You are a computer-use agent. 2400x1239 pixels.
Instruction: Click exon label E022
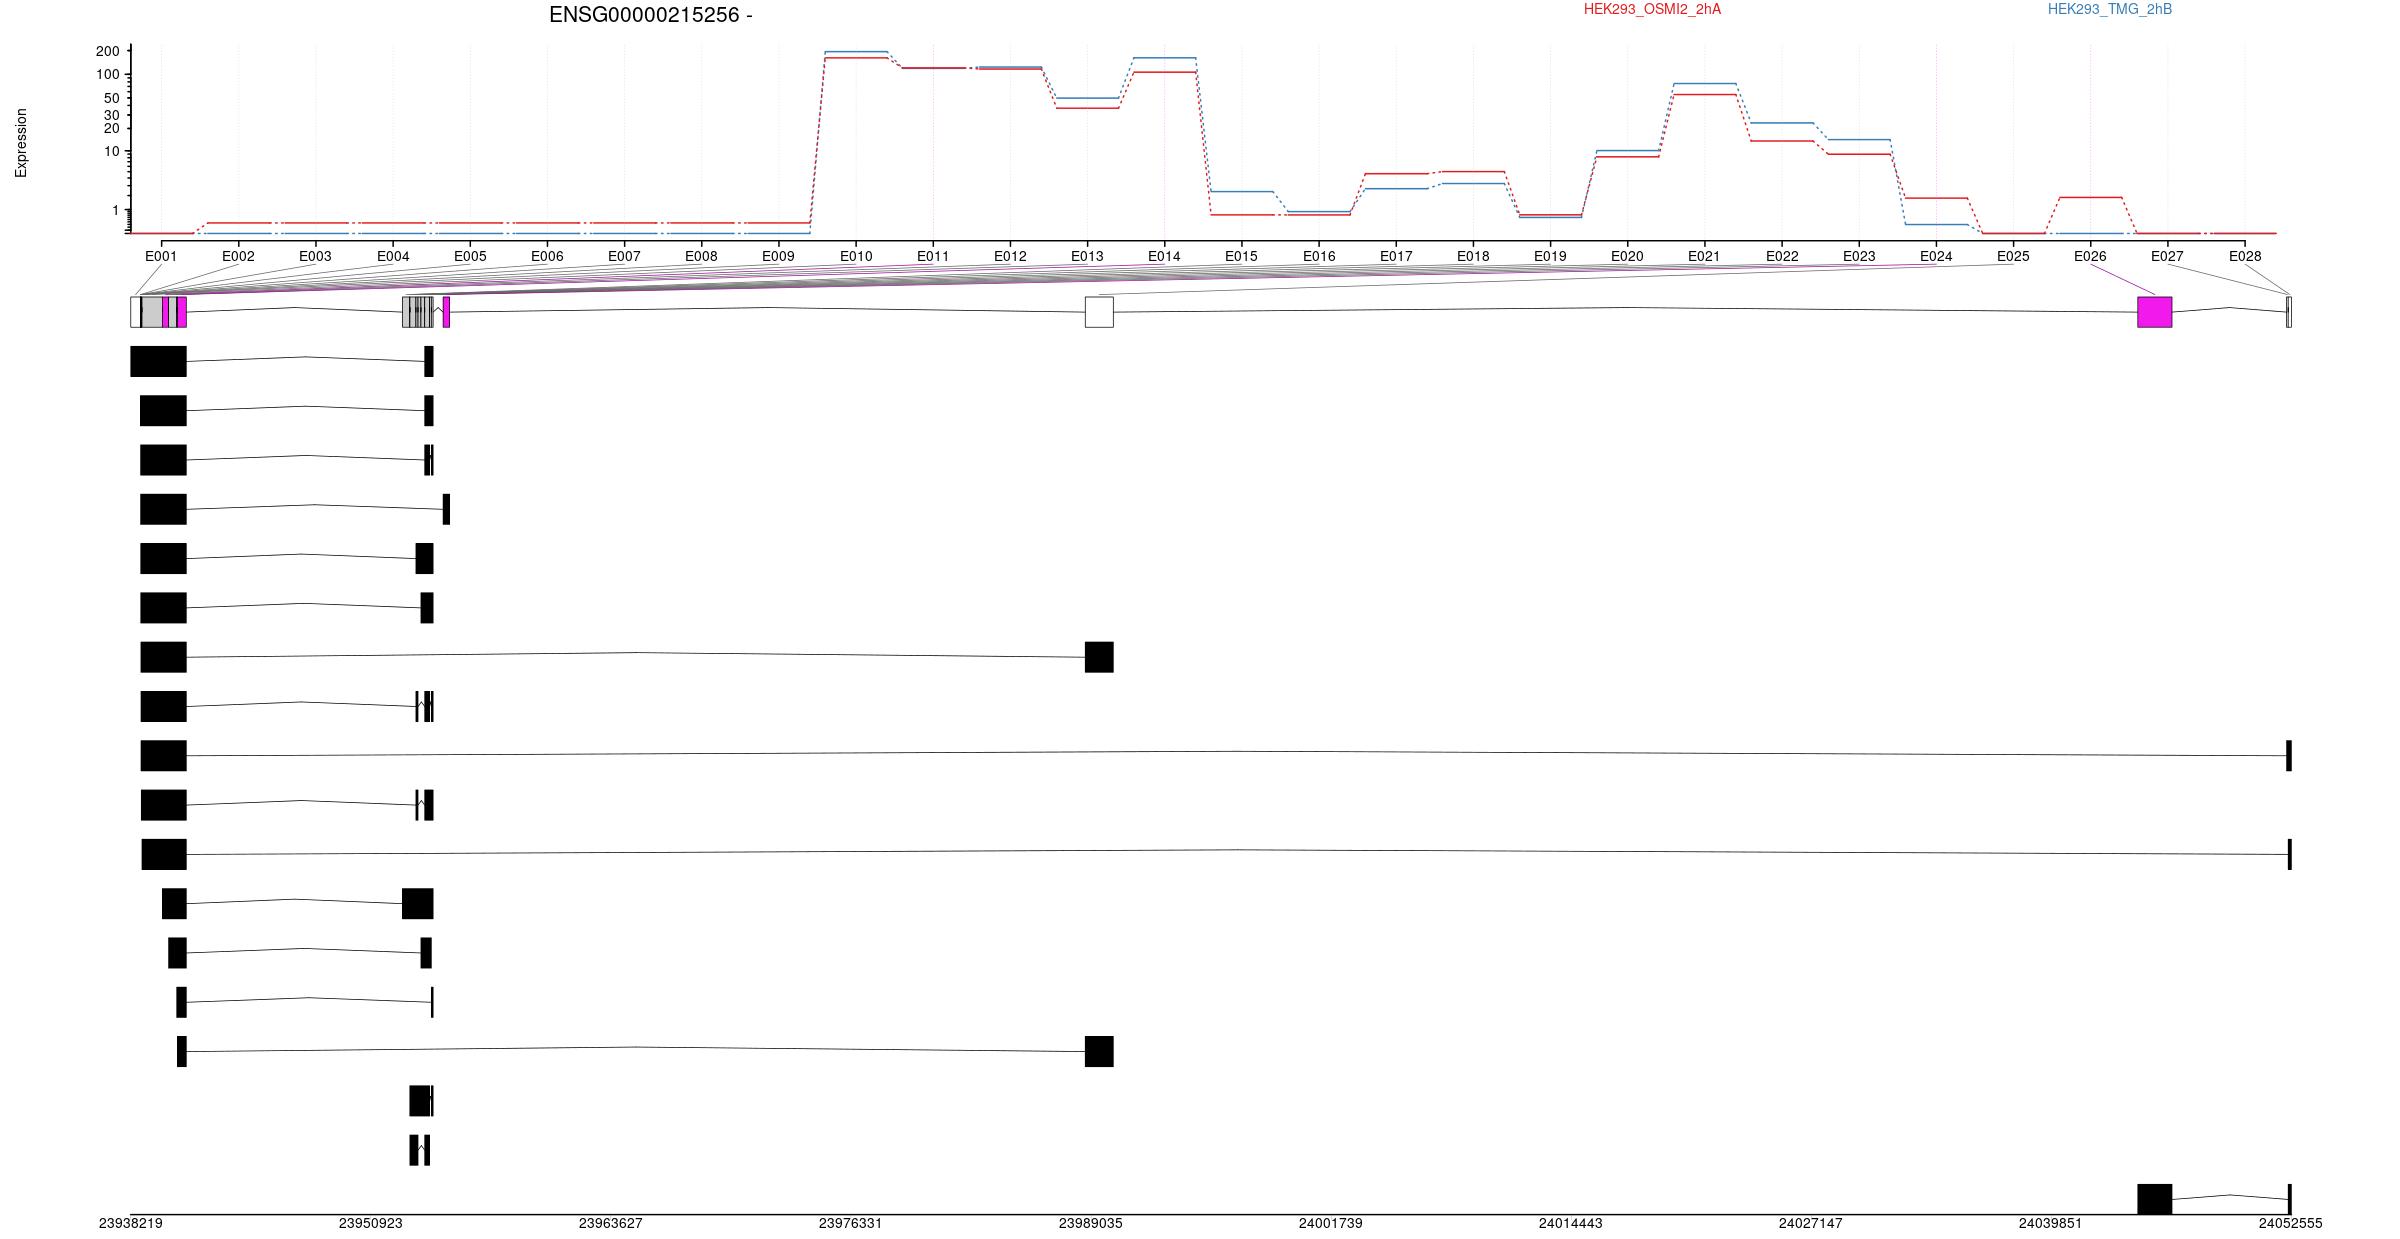(1782, 256)
